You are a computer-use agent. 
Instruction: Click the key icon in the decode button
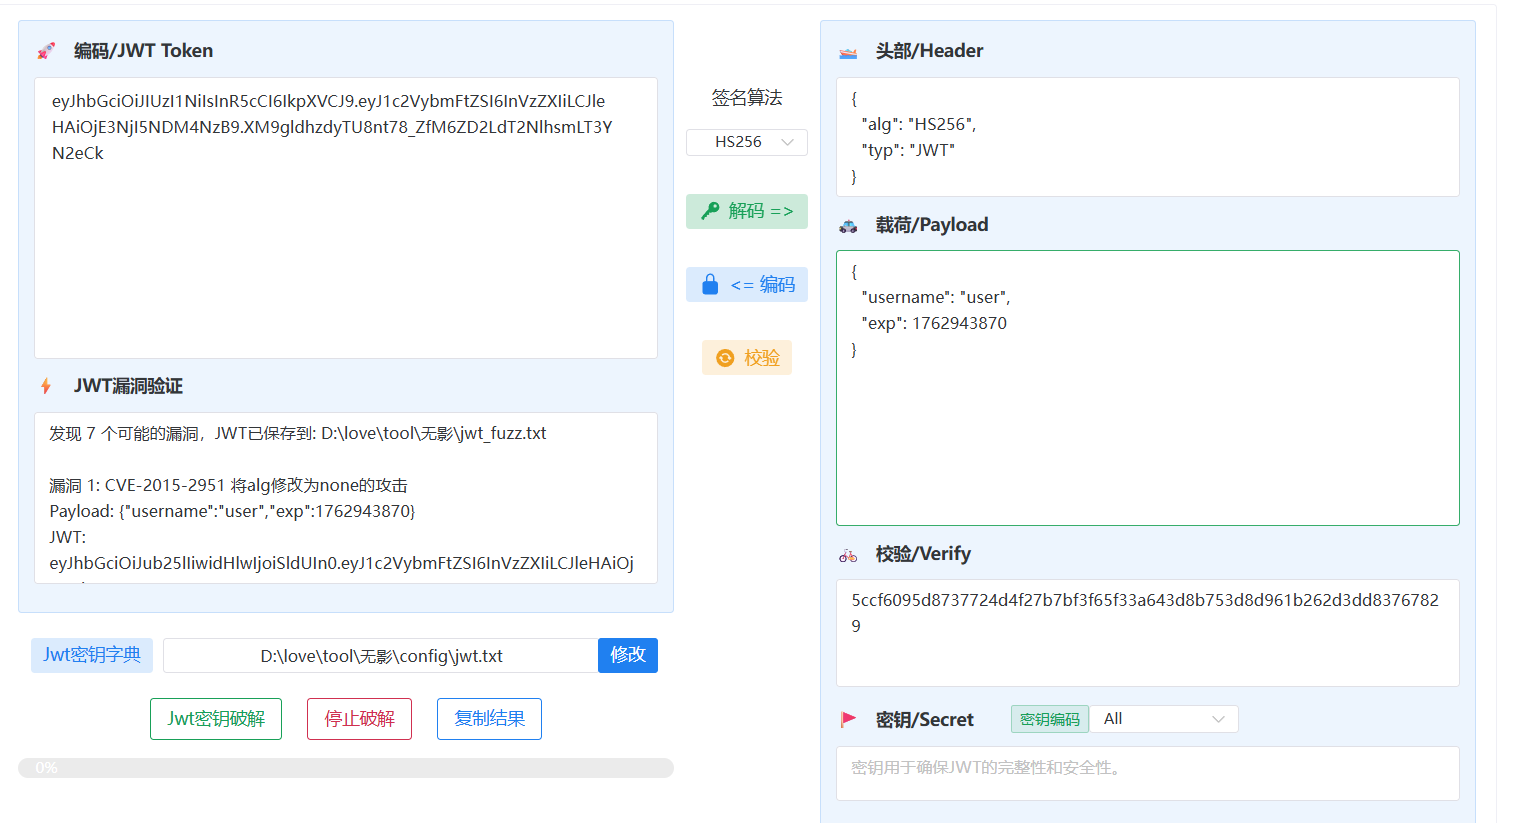click(x=710, y=211)
